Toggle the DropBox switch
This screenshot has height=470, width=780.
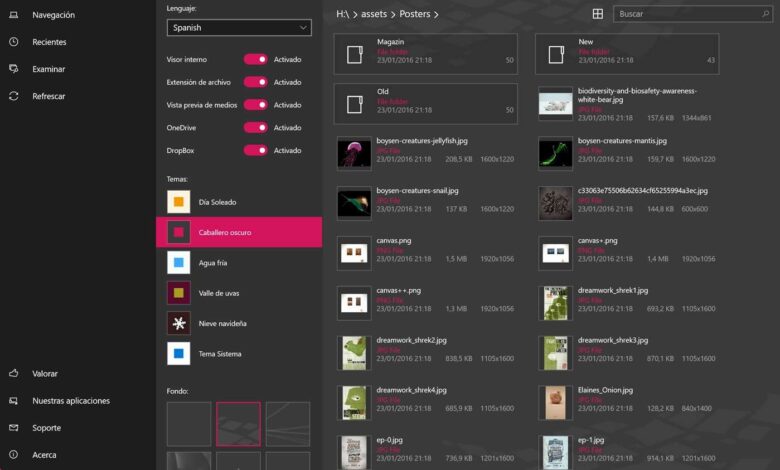tap(256, 150)
